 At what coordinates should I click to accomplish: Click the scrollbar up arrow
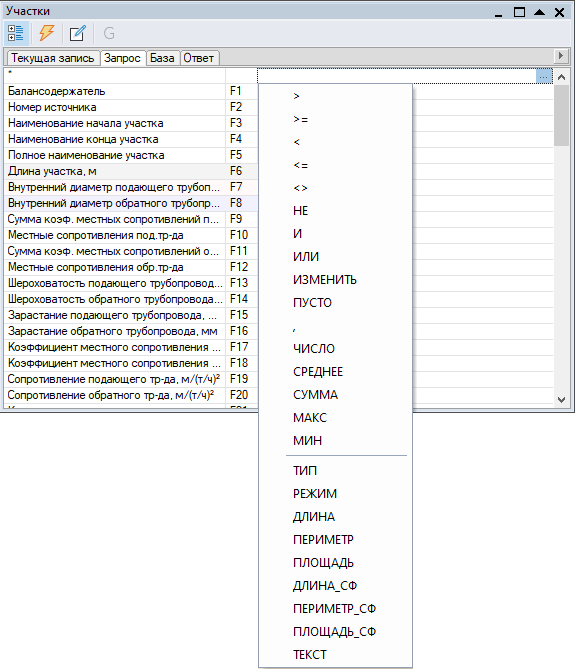[x=561, y=77]
